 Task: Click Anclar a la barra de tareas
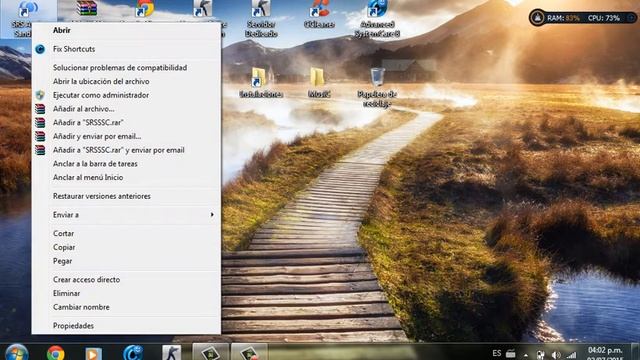126,164
